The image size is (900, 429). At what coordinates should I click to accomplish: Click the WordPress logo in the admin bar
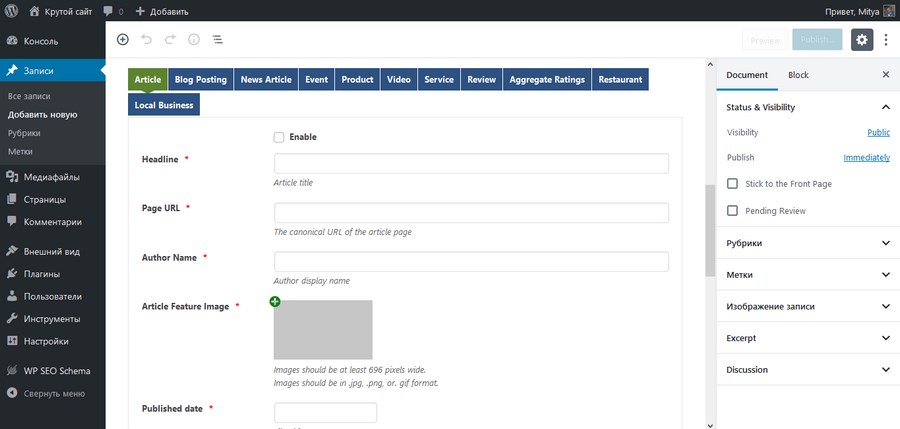click(x=11, y=10)
